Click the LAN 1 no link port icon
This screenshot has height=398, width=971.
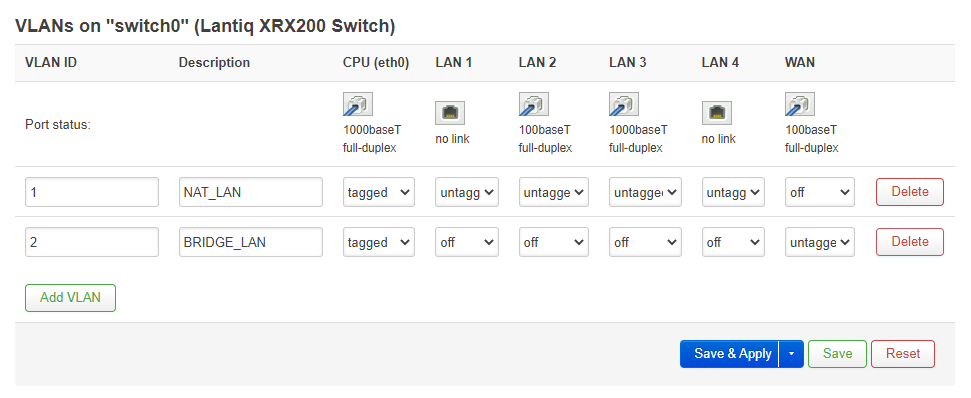(450, 113)
